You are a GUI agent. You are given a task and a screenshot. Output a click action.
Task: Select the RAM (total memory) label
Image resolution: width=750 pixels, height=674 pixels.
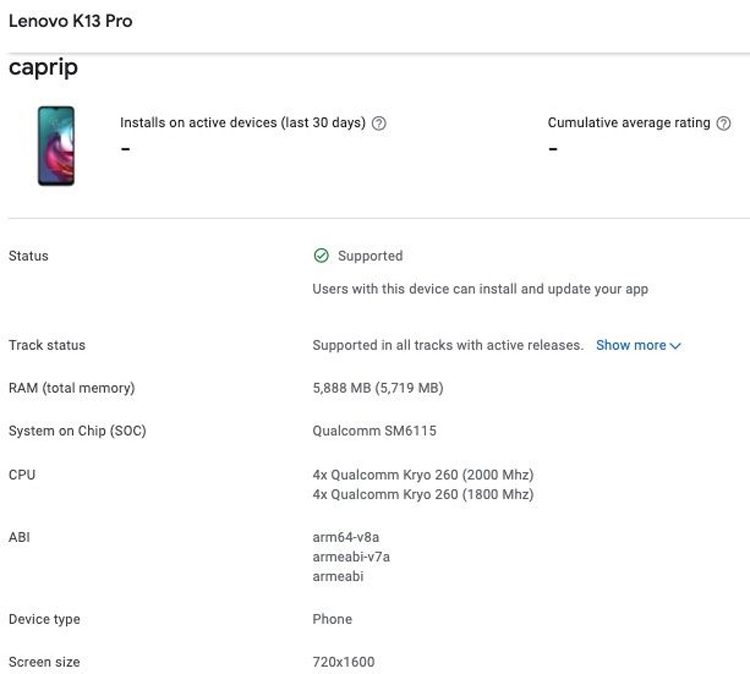(71, 388)
